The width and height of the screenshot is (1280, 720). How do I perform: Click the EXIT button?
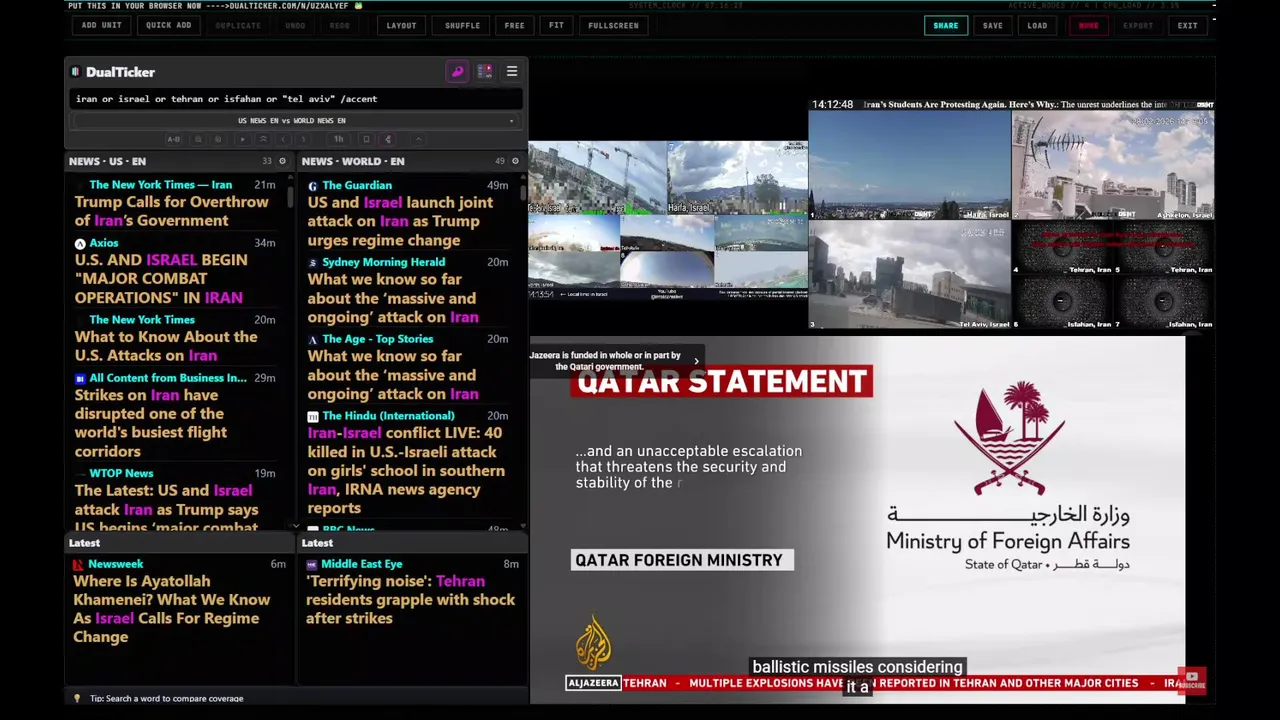pyautogui.click(x=1187, y=25)
